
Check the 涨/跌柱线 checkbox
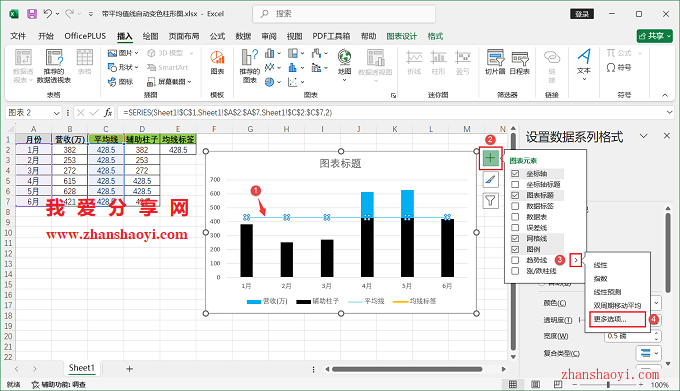(515, 271)
